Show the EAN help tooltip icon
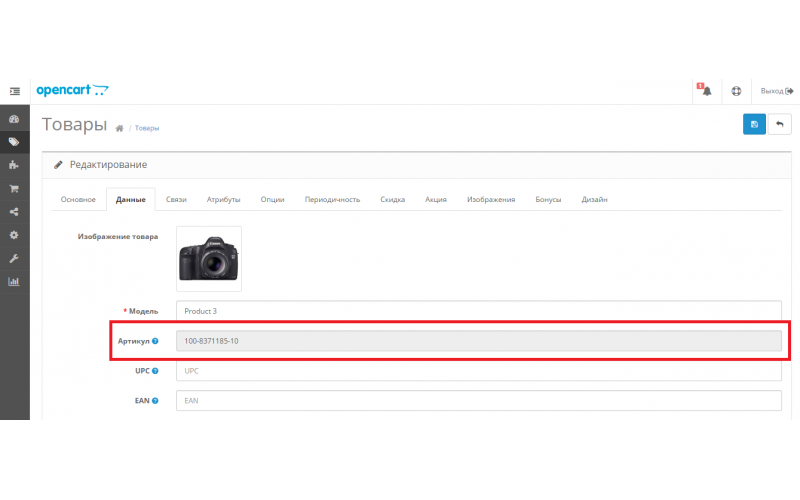Viewport: 800px width, 500px height. 155,401
